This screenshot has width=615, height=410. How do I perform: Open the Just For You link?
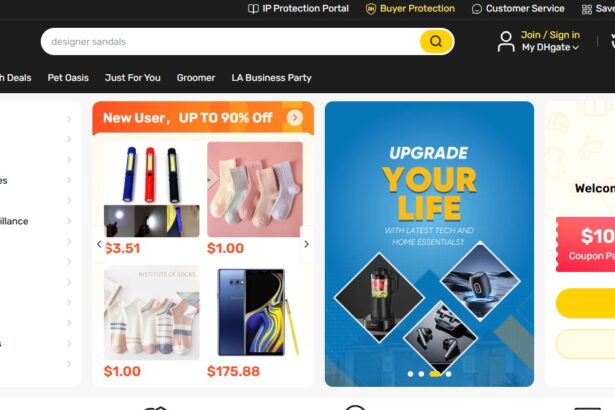[x=133, y=78]
